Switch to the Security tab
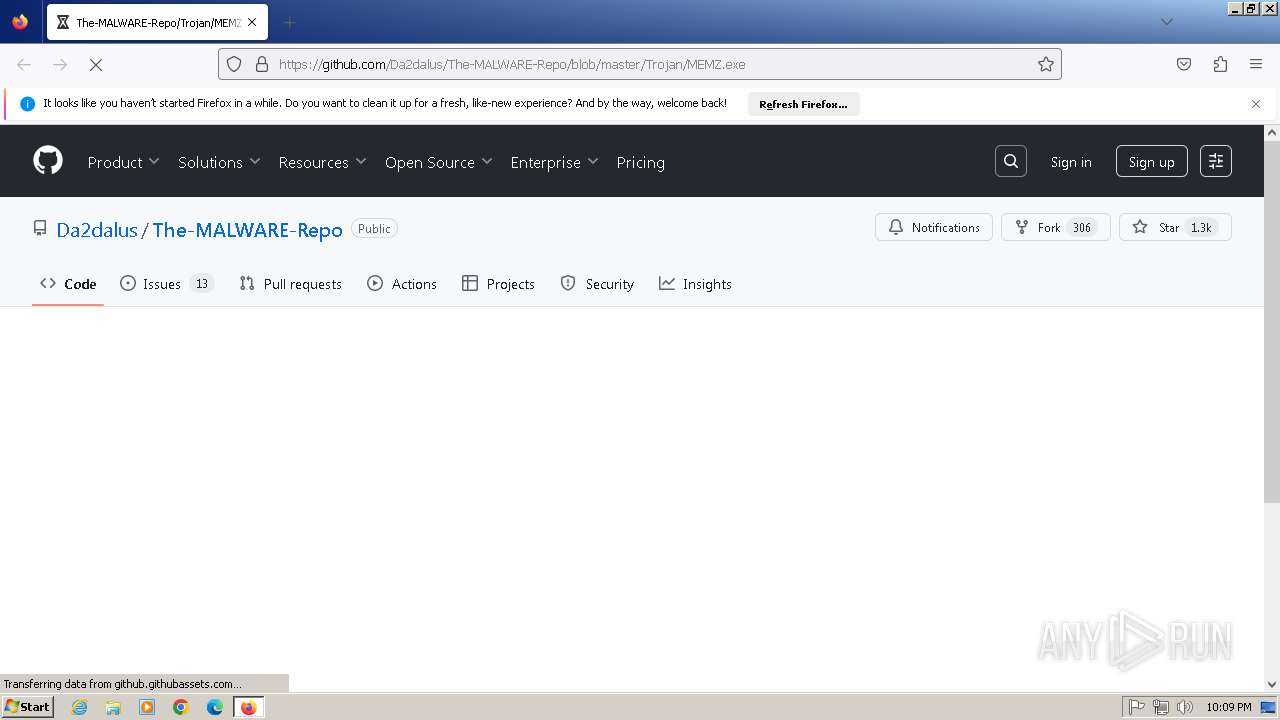The height and width of the screenshot is (720, 1280). click(x=597, y=284)
